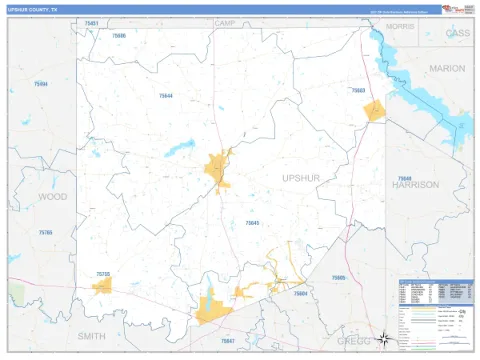Screen dimensions: 480x360
Task: Select ZIP code label 75765
Action: (x=46, y=232)
